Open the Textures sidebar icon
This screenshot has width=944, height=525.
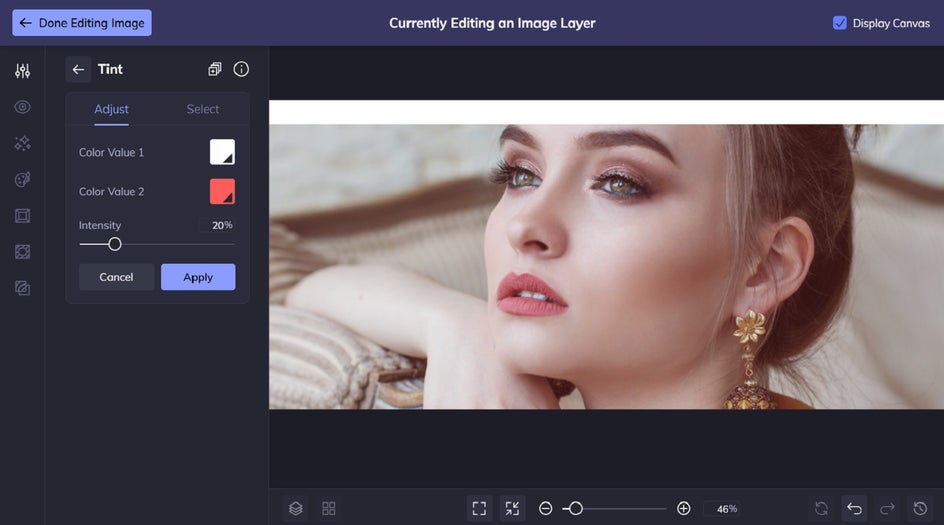pos(22,288)
